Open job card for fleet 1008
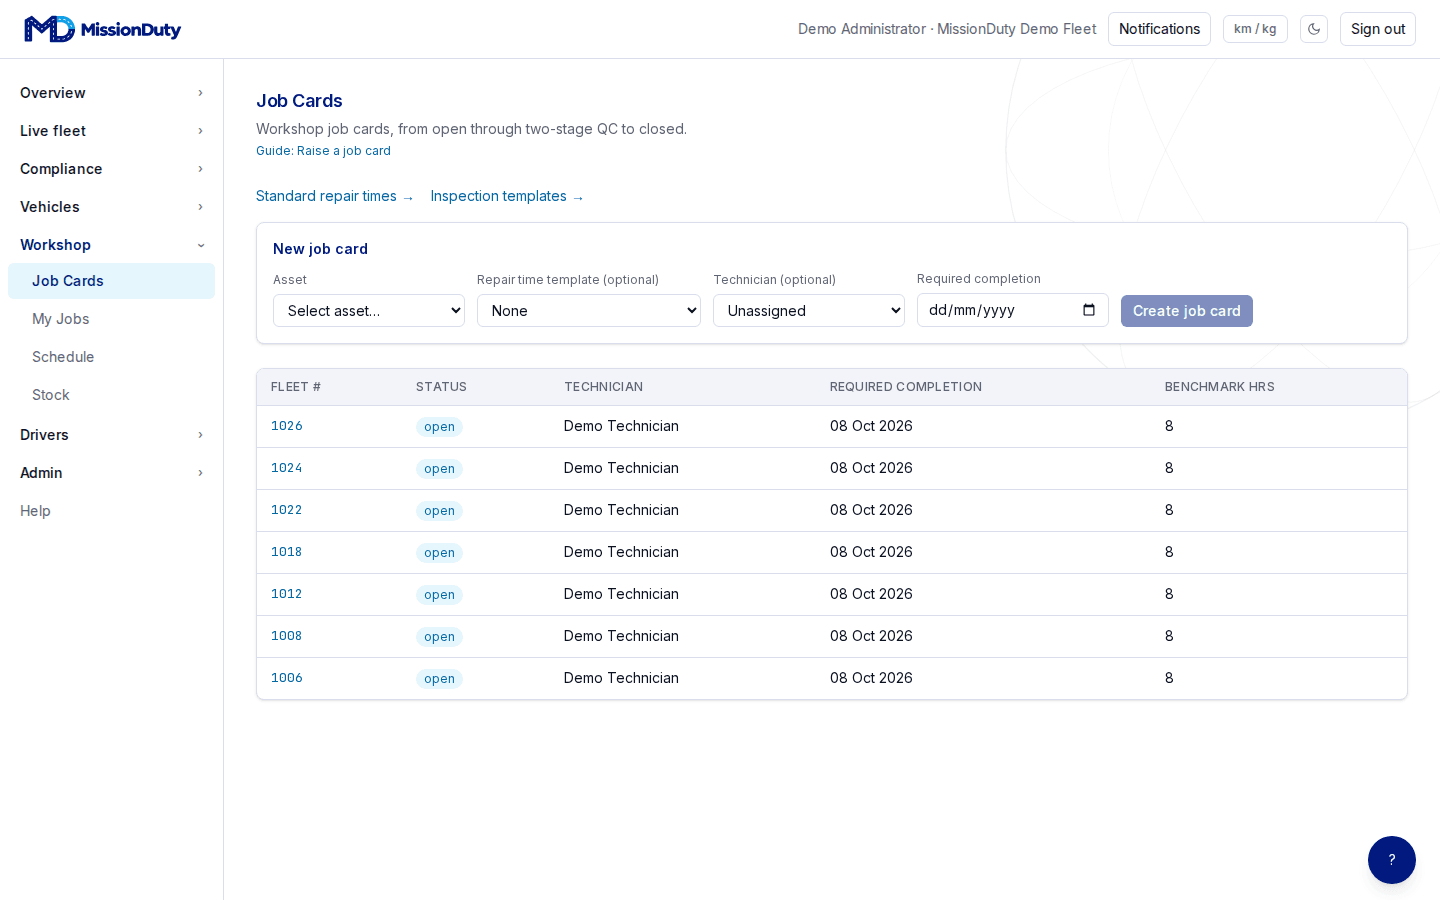 (x=287, y=636)
